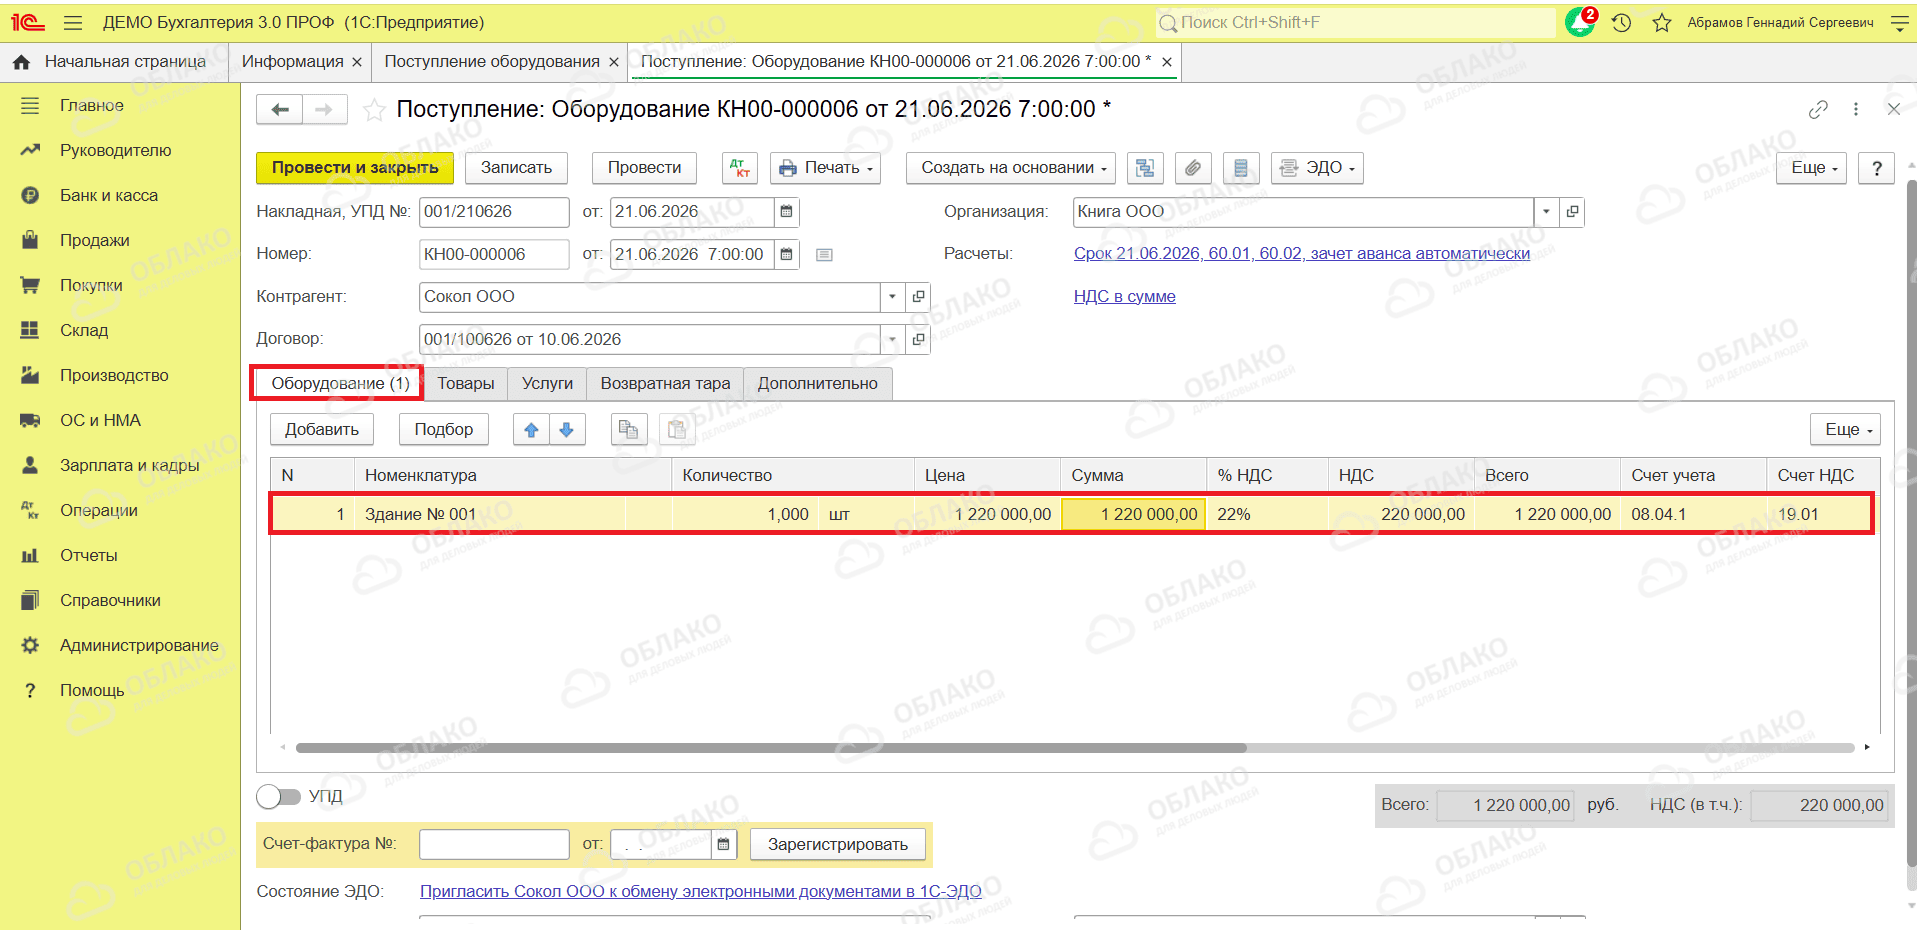Open the Информация window tab
Image resolution: width=1917 pixels, height=930 pixels.
(x=292, y=62)
